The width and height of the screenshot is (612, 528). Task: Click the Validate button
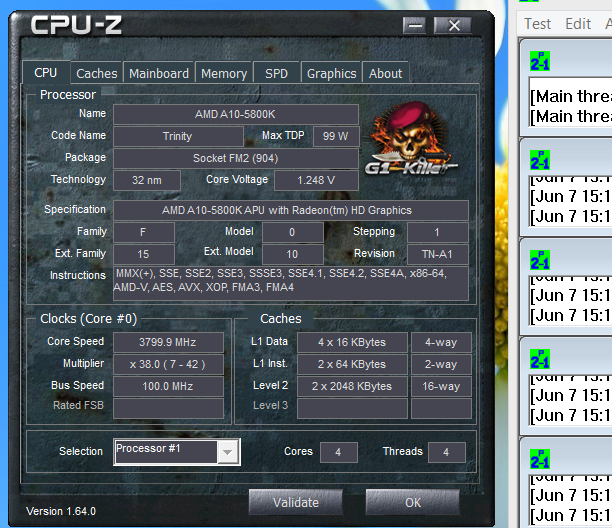tap(296, 502)
